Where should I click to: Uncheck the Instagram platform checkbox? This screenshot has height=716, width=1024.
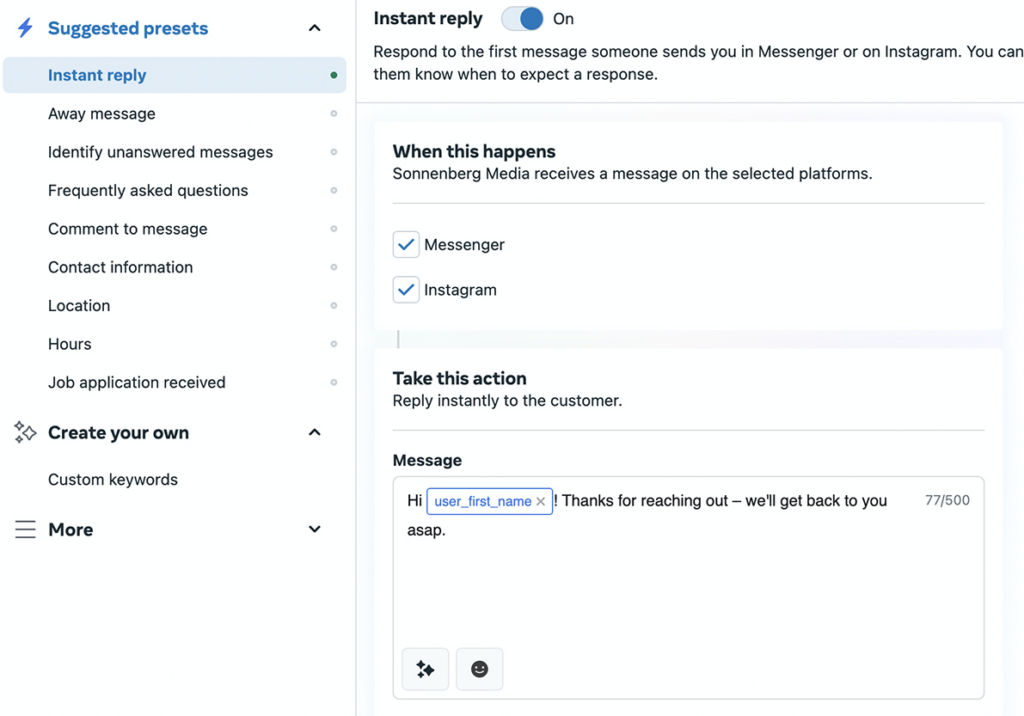click(406, 290)
